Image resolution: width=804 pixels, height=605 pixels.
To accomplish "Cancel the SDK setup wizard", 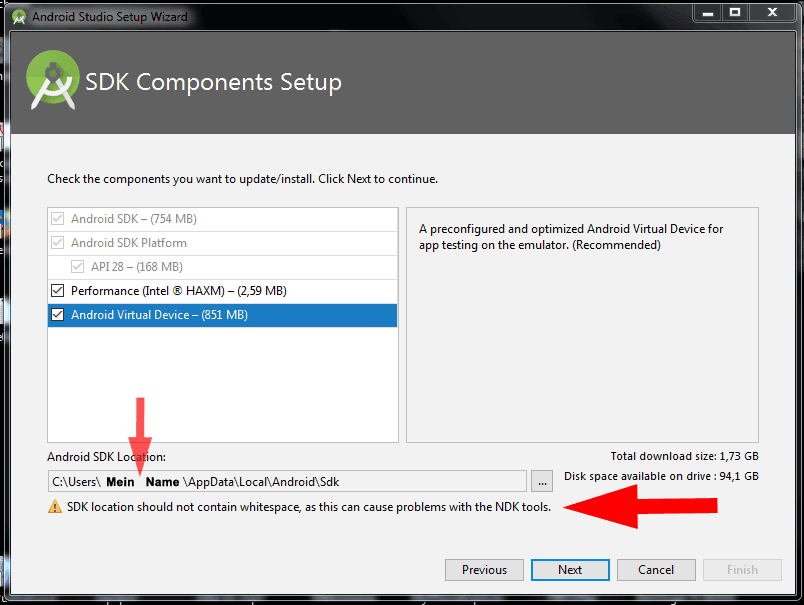I will 656,570.
